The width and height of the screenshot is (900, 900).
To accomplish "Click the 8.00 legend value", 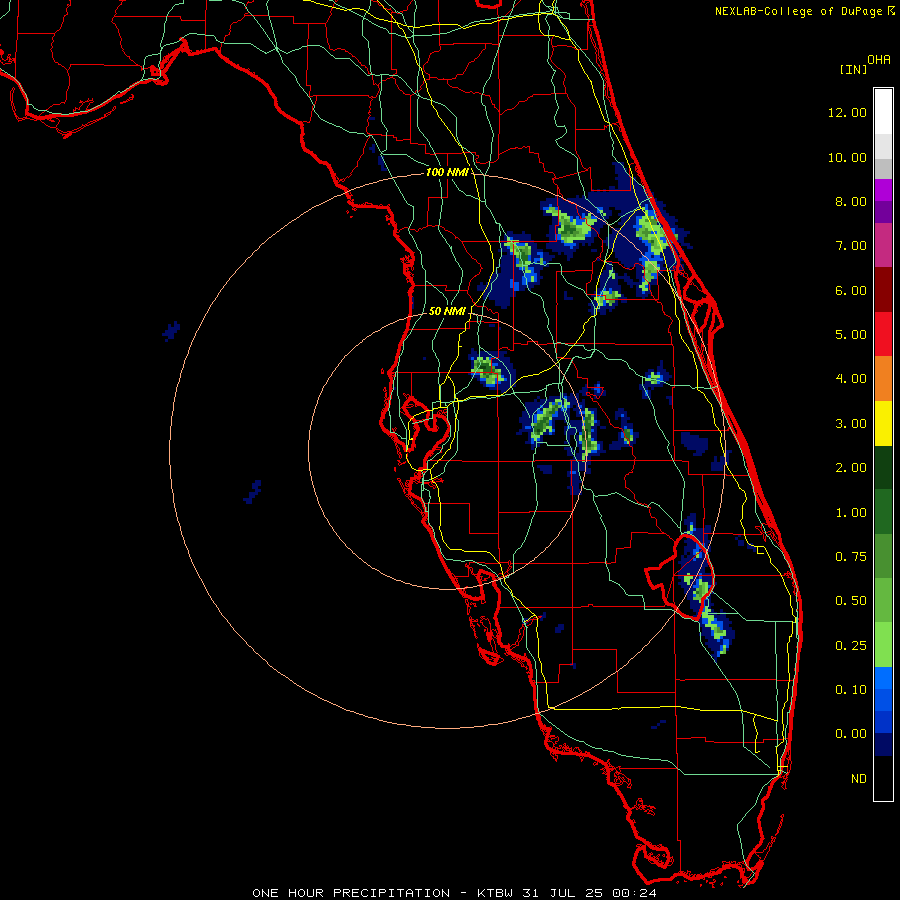I will [x=851, y=201].
